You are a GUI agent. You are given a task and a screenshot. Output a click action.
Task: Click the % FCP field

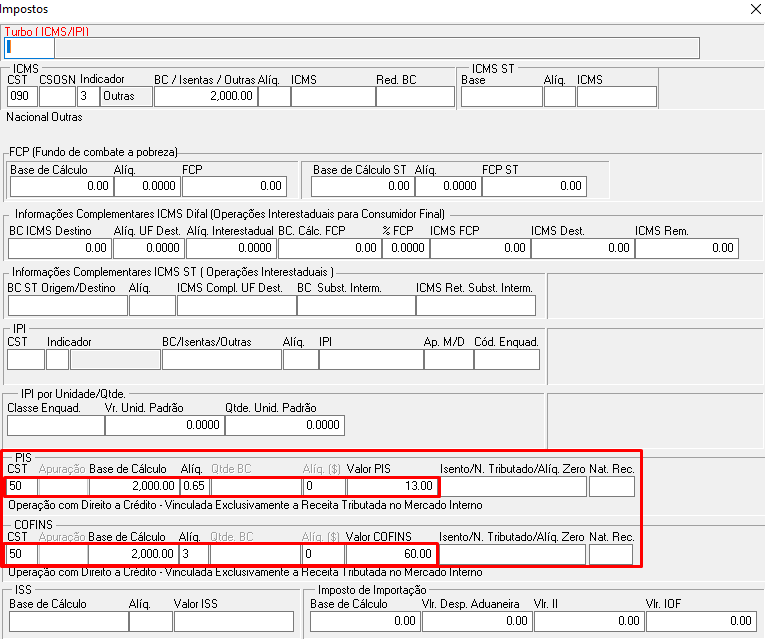pyautogui.click(x=405, y=248)
